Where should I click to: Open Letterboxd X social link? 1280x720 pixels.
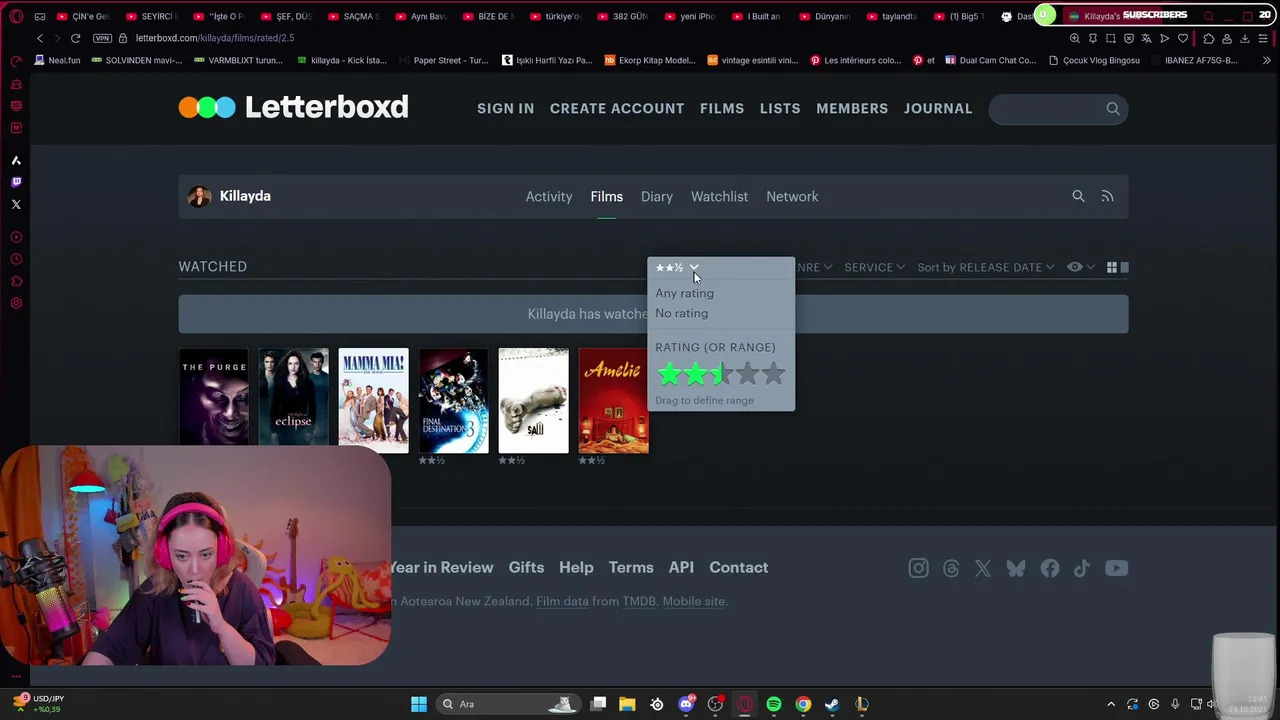983,568
